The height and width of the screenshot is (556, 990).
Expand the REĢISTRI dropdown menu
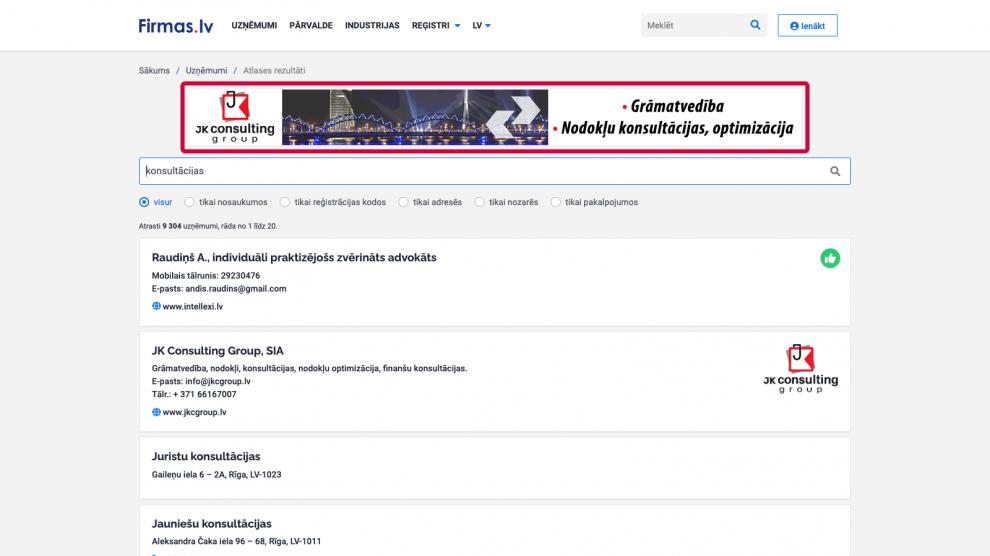[x=436, y=26]
